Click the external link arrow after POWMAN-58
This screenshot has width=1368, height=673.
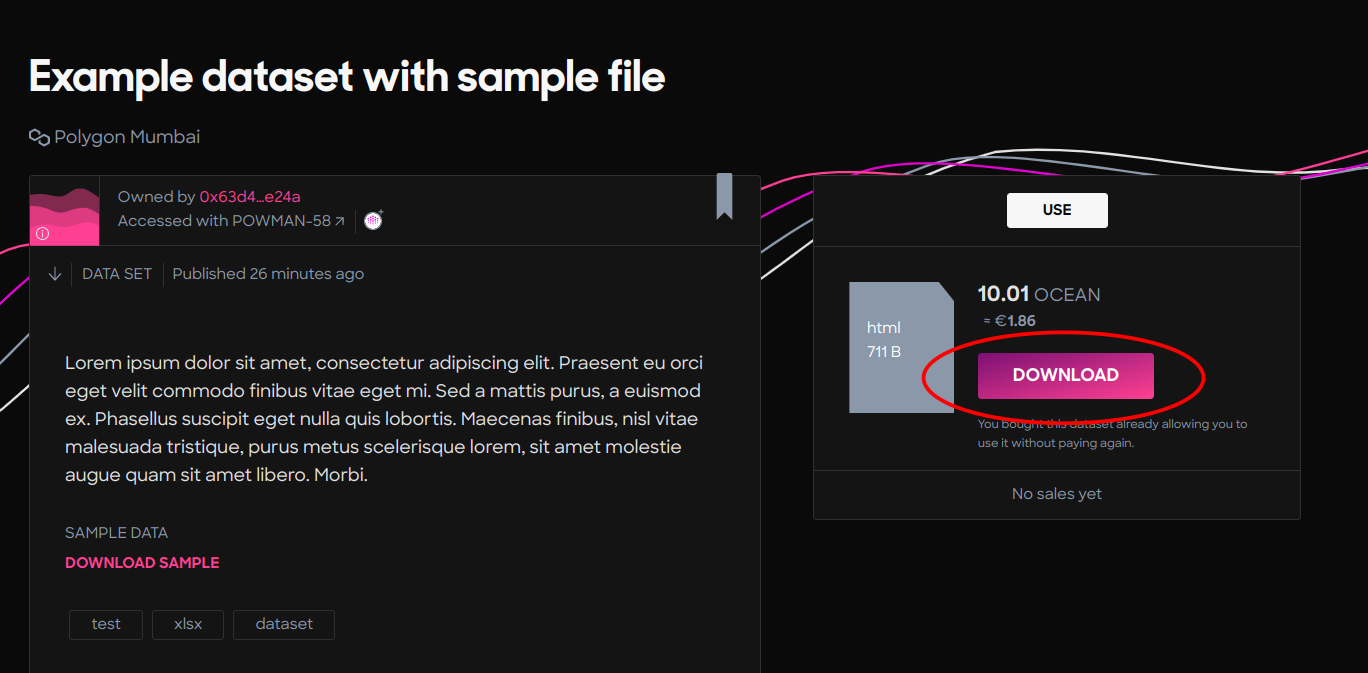(340, 221)
